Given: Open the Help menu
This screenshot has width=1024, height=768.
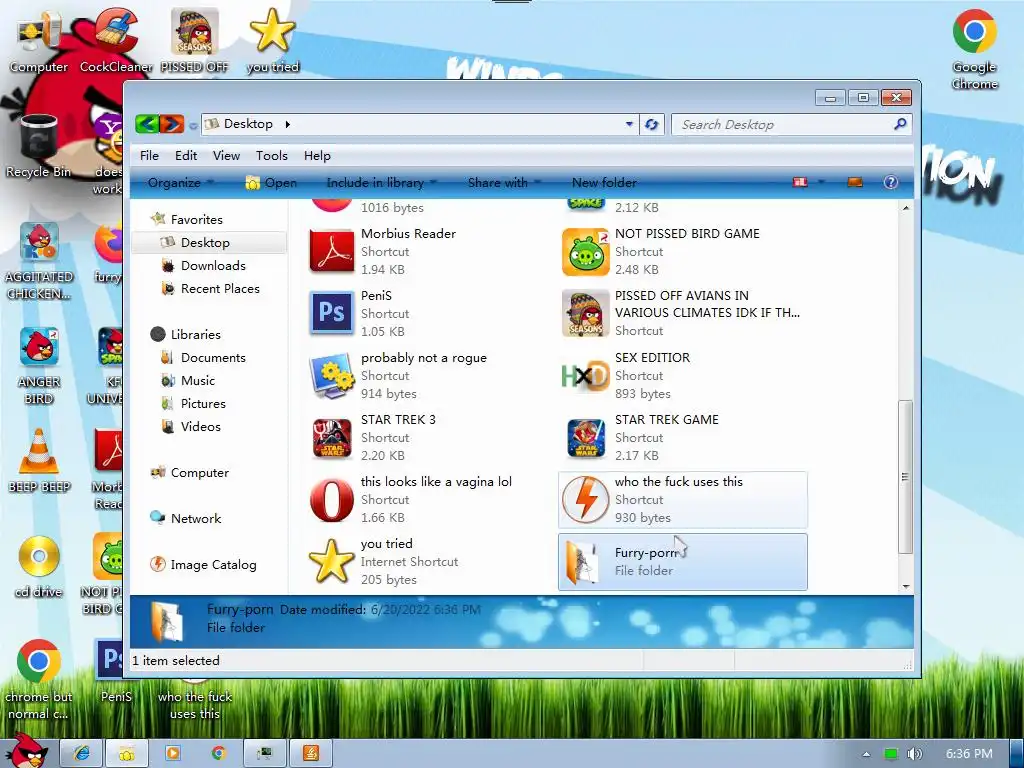Looking at the screenshot, I should pyautogui.click(x=317, y=155).
